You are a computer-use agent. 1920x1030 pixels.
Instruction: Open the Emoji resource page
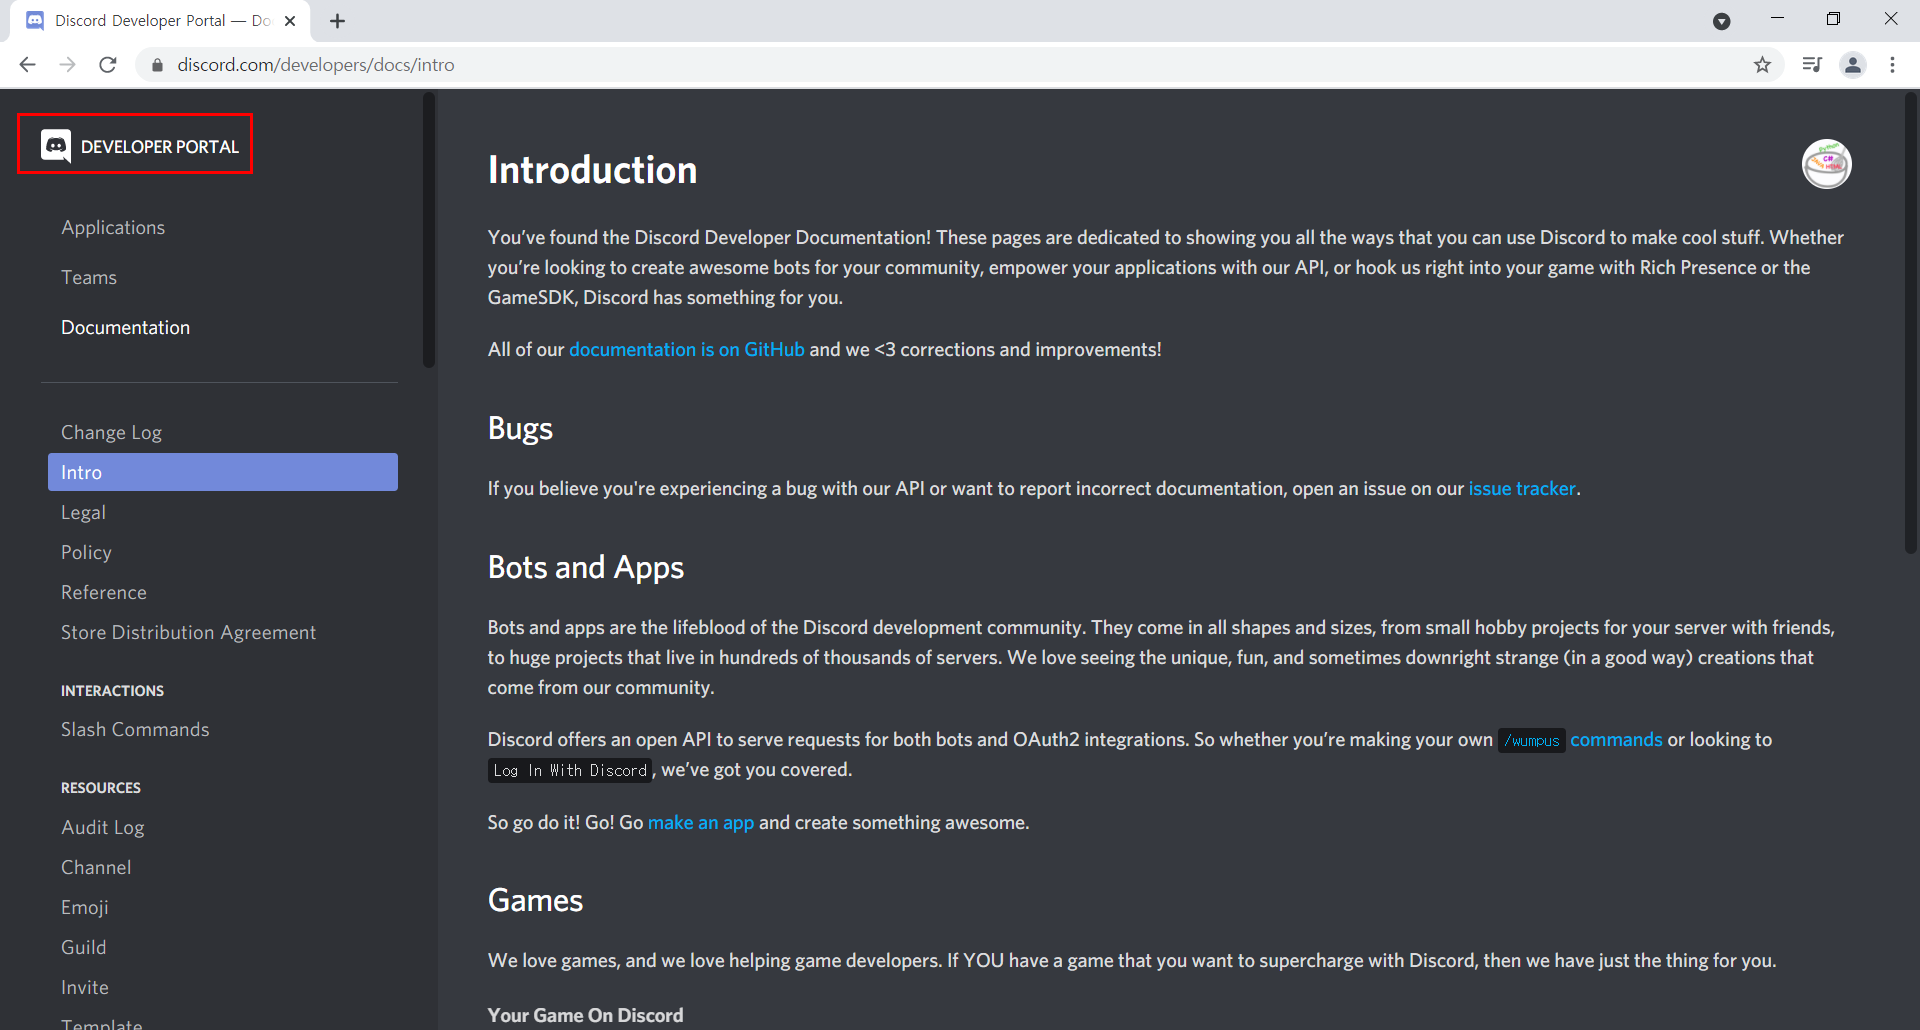85,908
